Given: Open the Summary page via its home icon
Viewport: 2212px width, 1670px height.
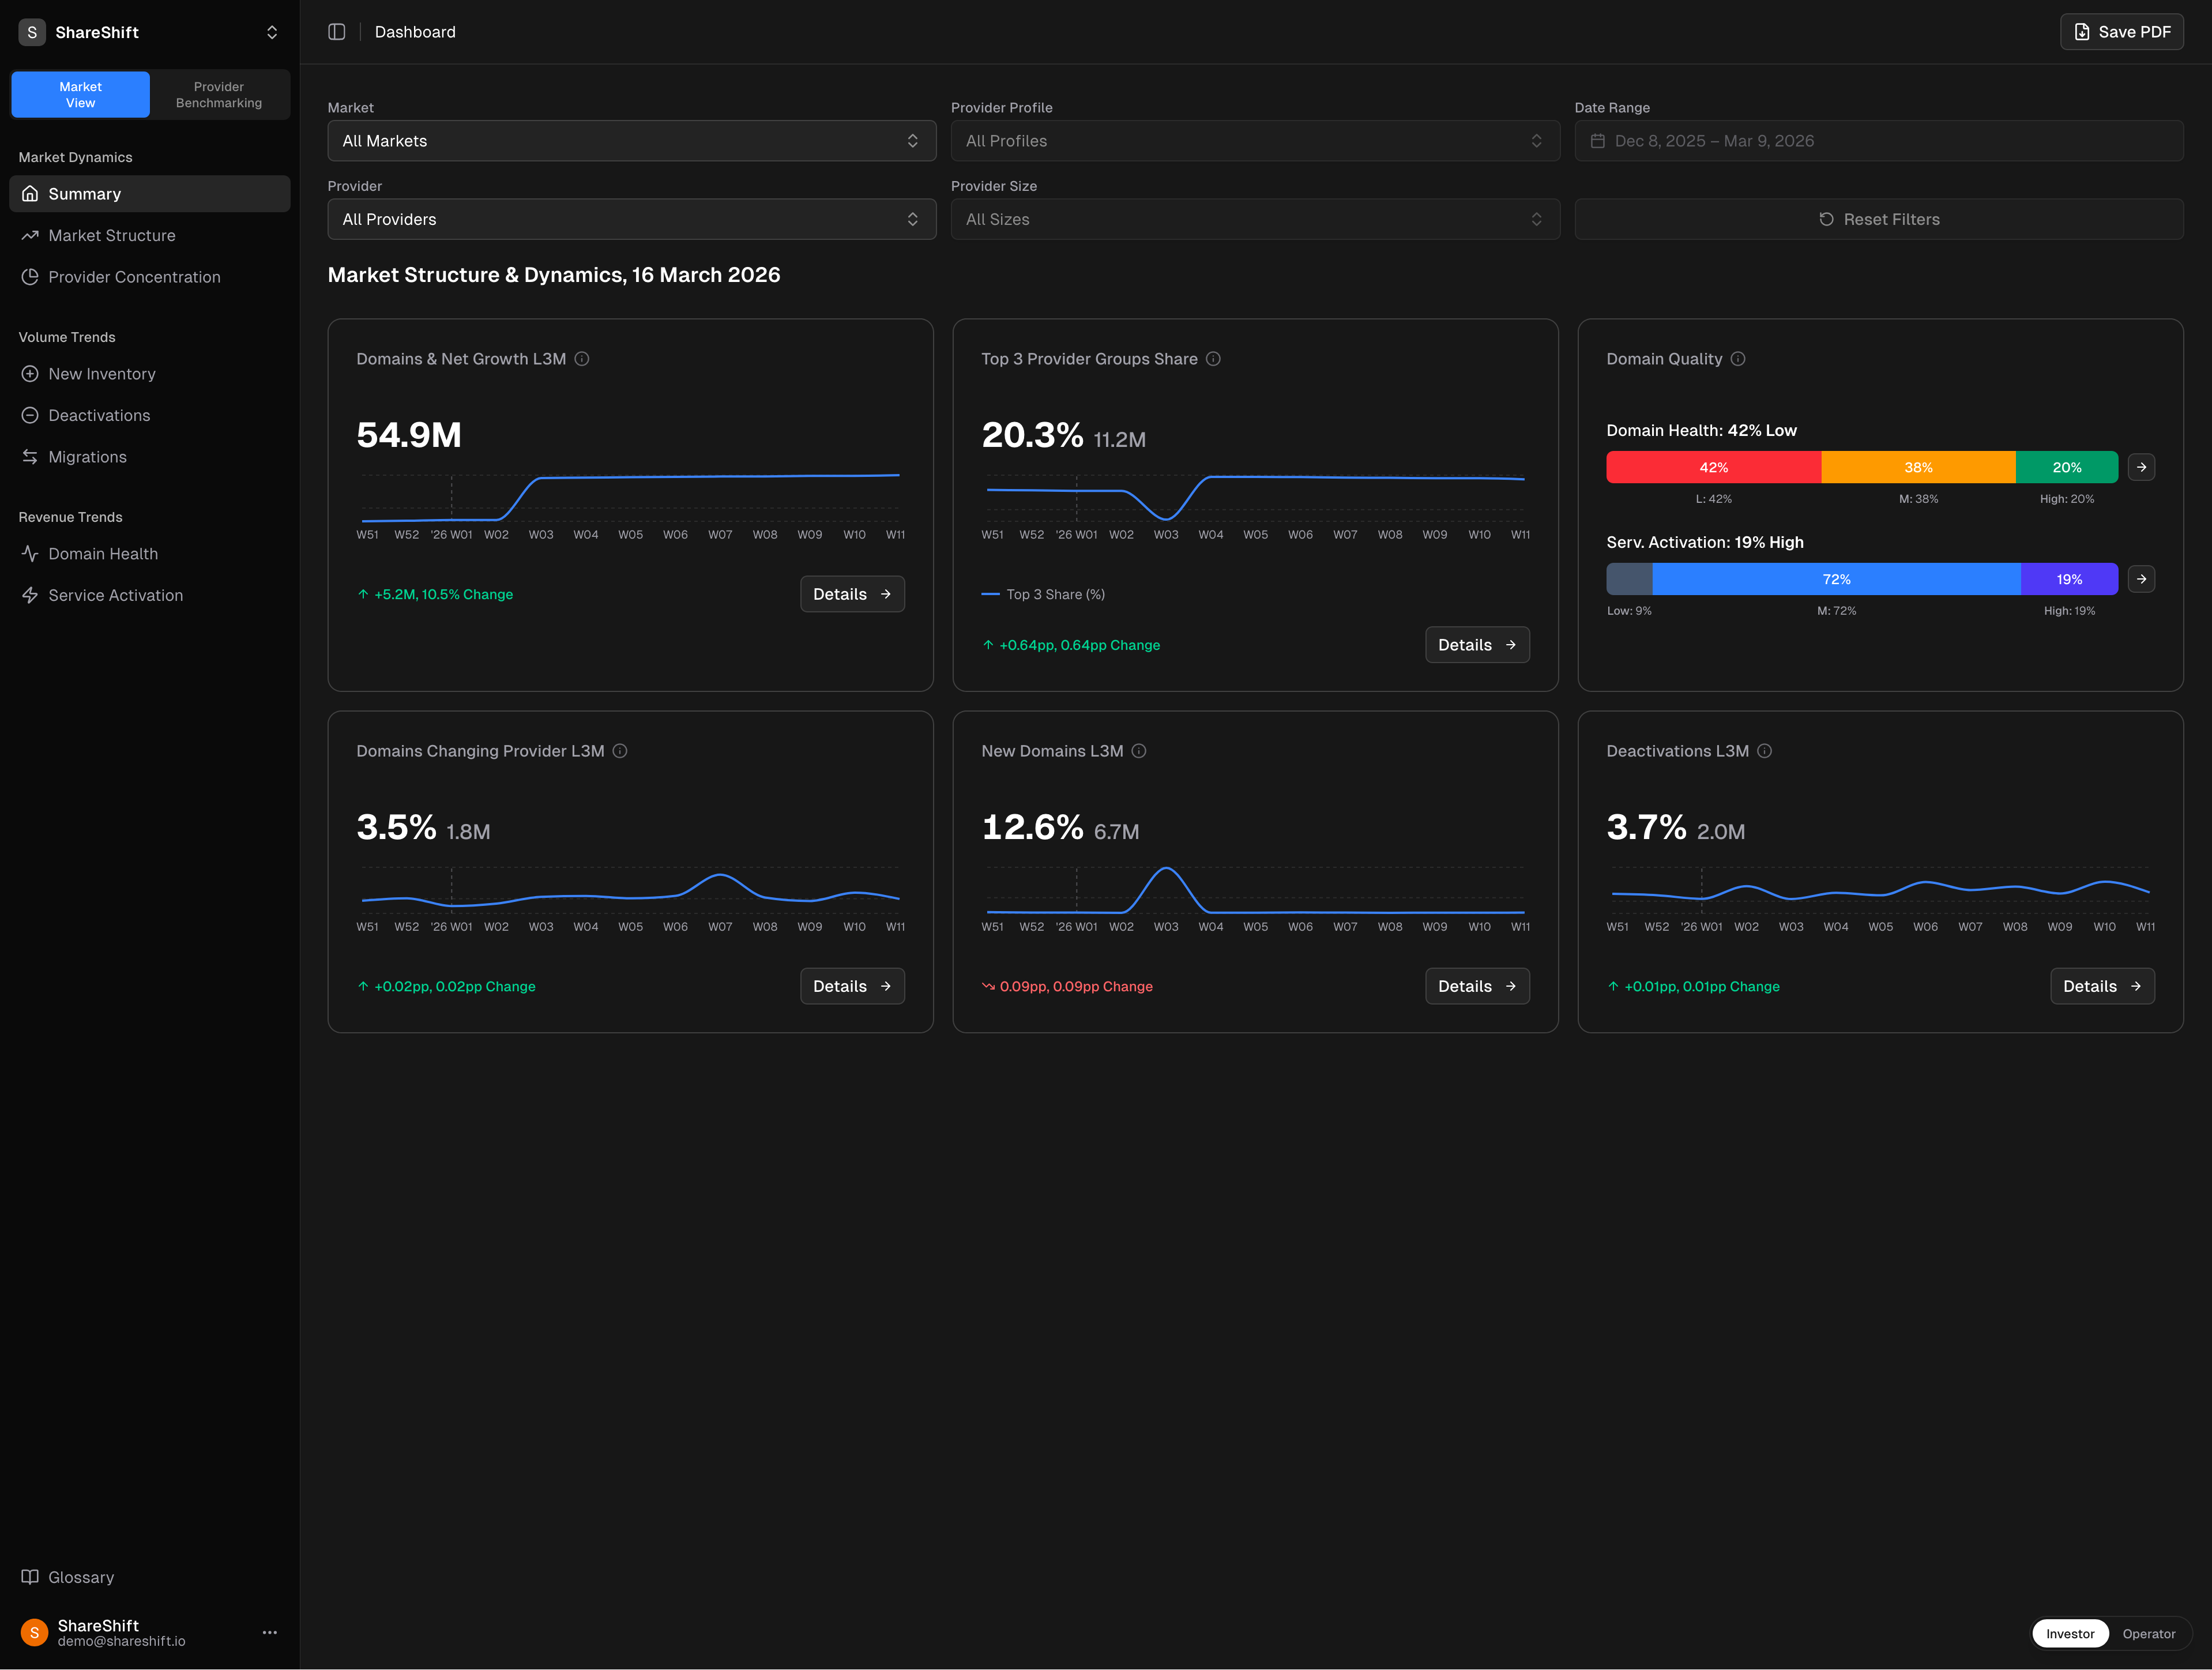Looking at the screenshot, I should pyautogui.click(x=31, y=194).
